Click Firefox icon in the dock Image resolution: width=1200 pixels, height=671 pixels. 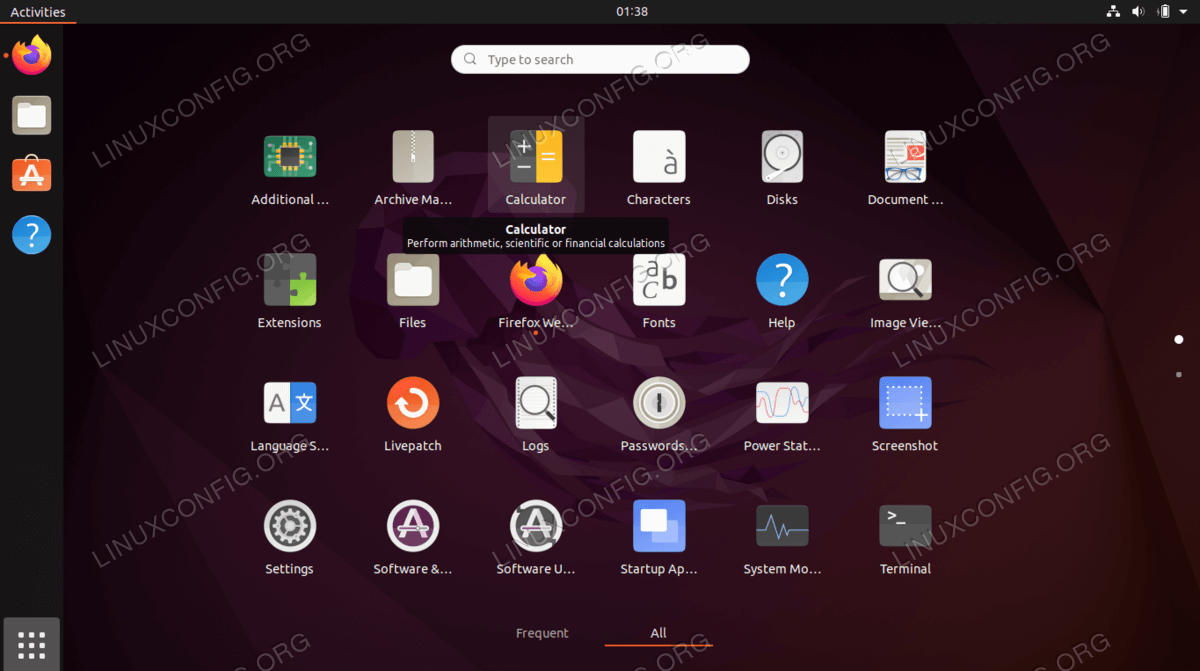pyautogui.click(x=32, y=55)
